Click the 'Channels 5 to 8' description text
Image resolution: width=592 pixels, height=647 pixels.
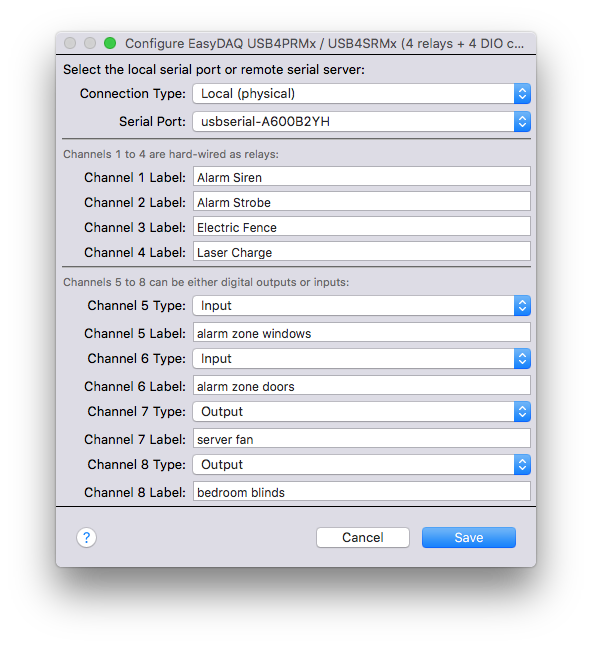tap(206, 282)
